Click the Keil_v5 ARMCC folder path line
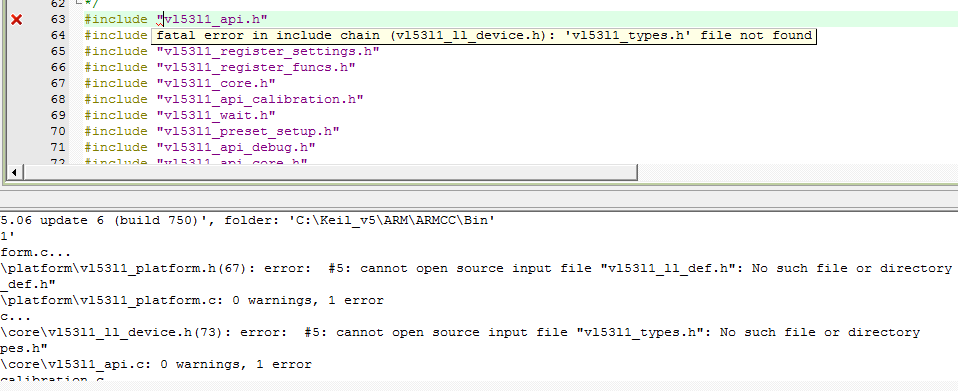Image resolution: width=958 pixels, height=391 pixels. pyautogui.click(x=247, y=220)
